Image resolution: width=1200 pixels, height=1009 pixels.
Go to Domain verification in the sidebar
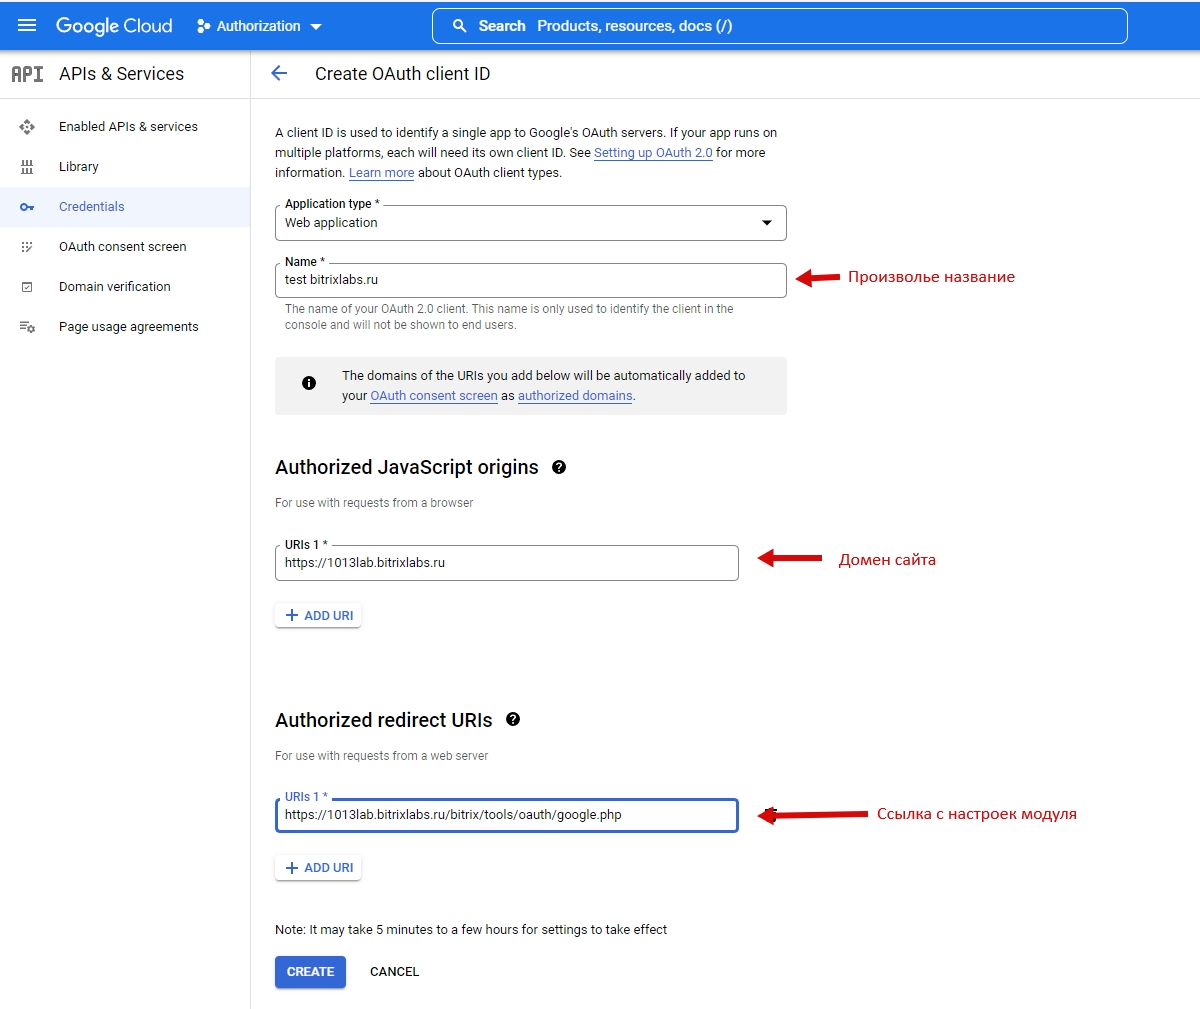point(114,287)
